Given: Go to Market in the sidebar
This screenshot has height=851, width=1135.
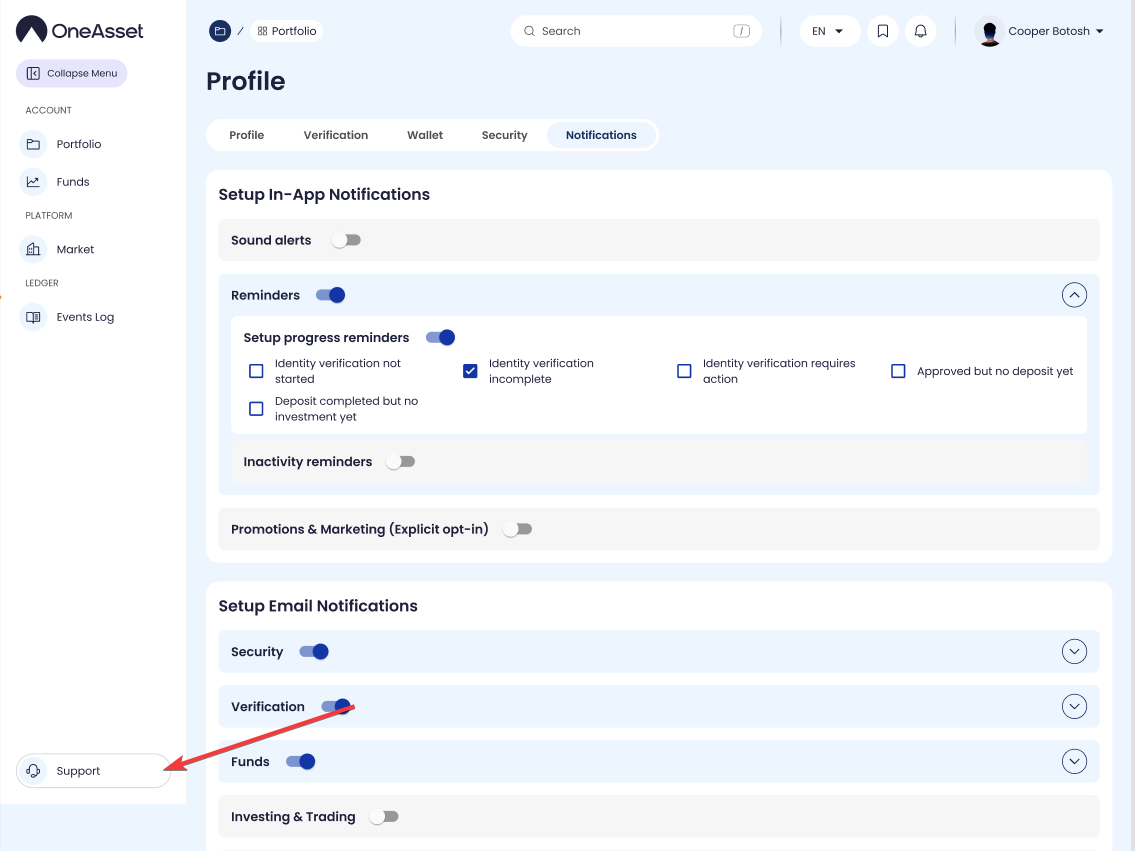Looking at the screenshot, I should coord(75,249).
